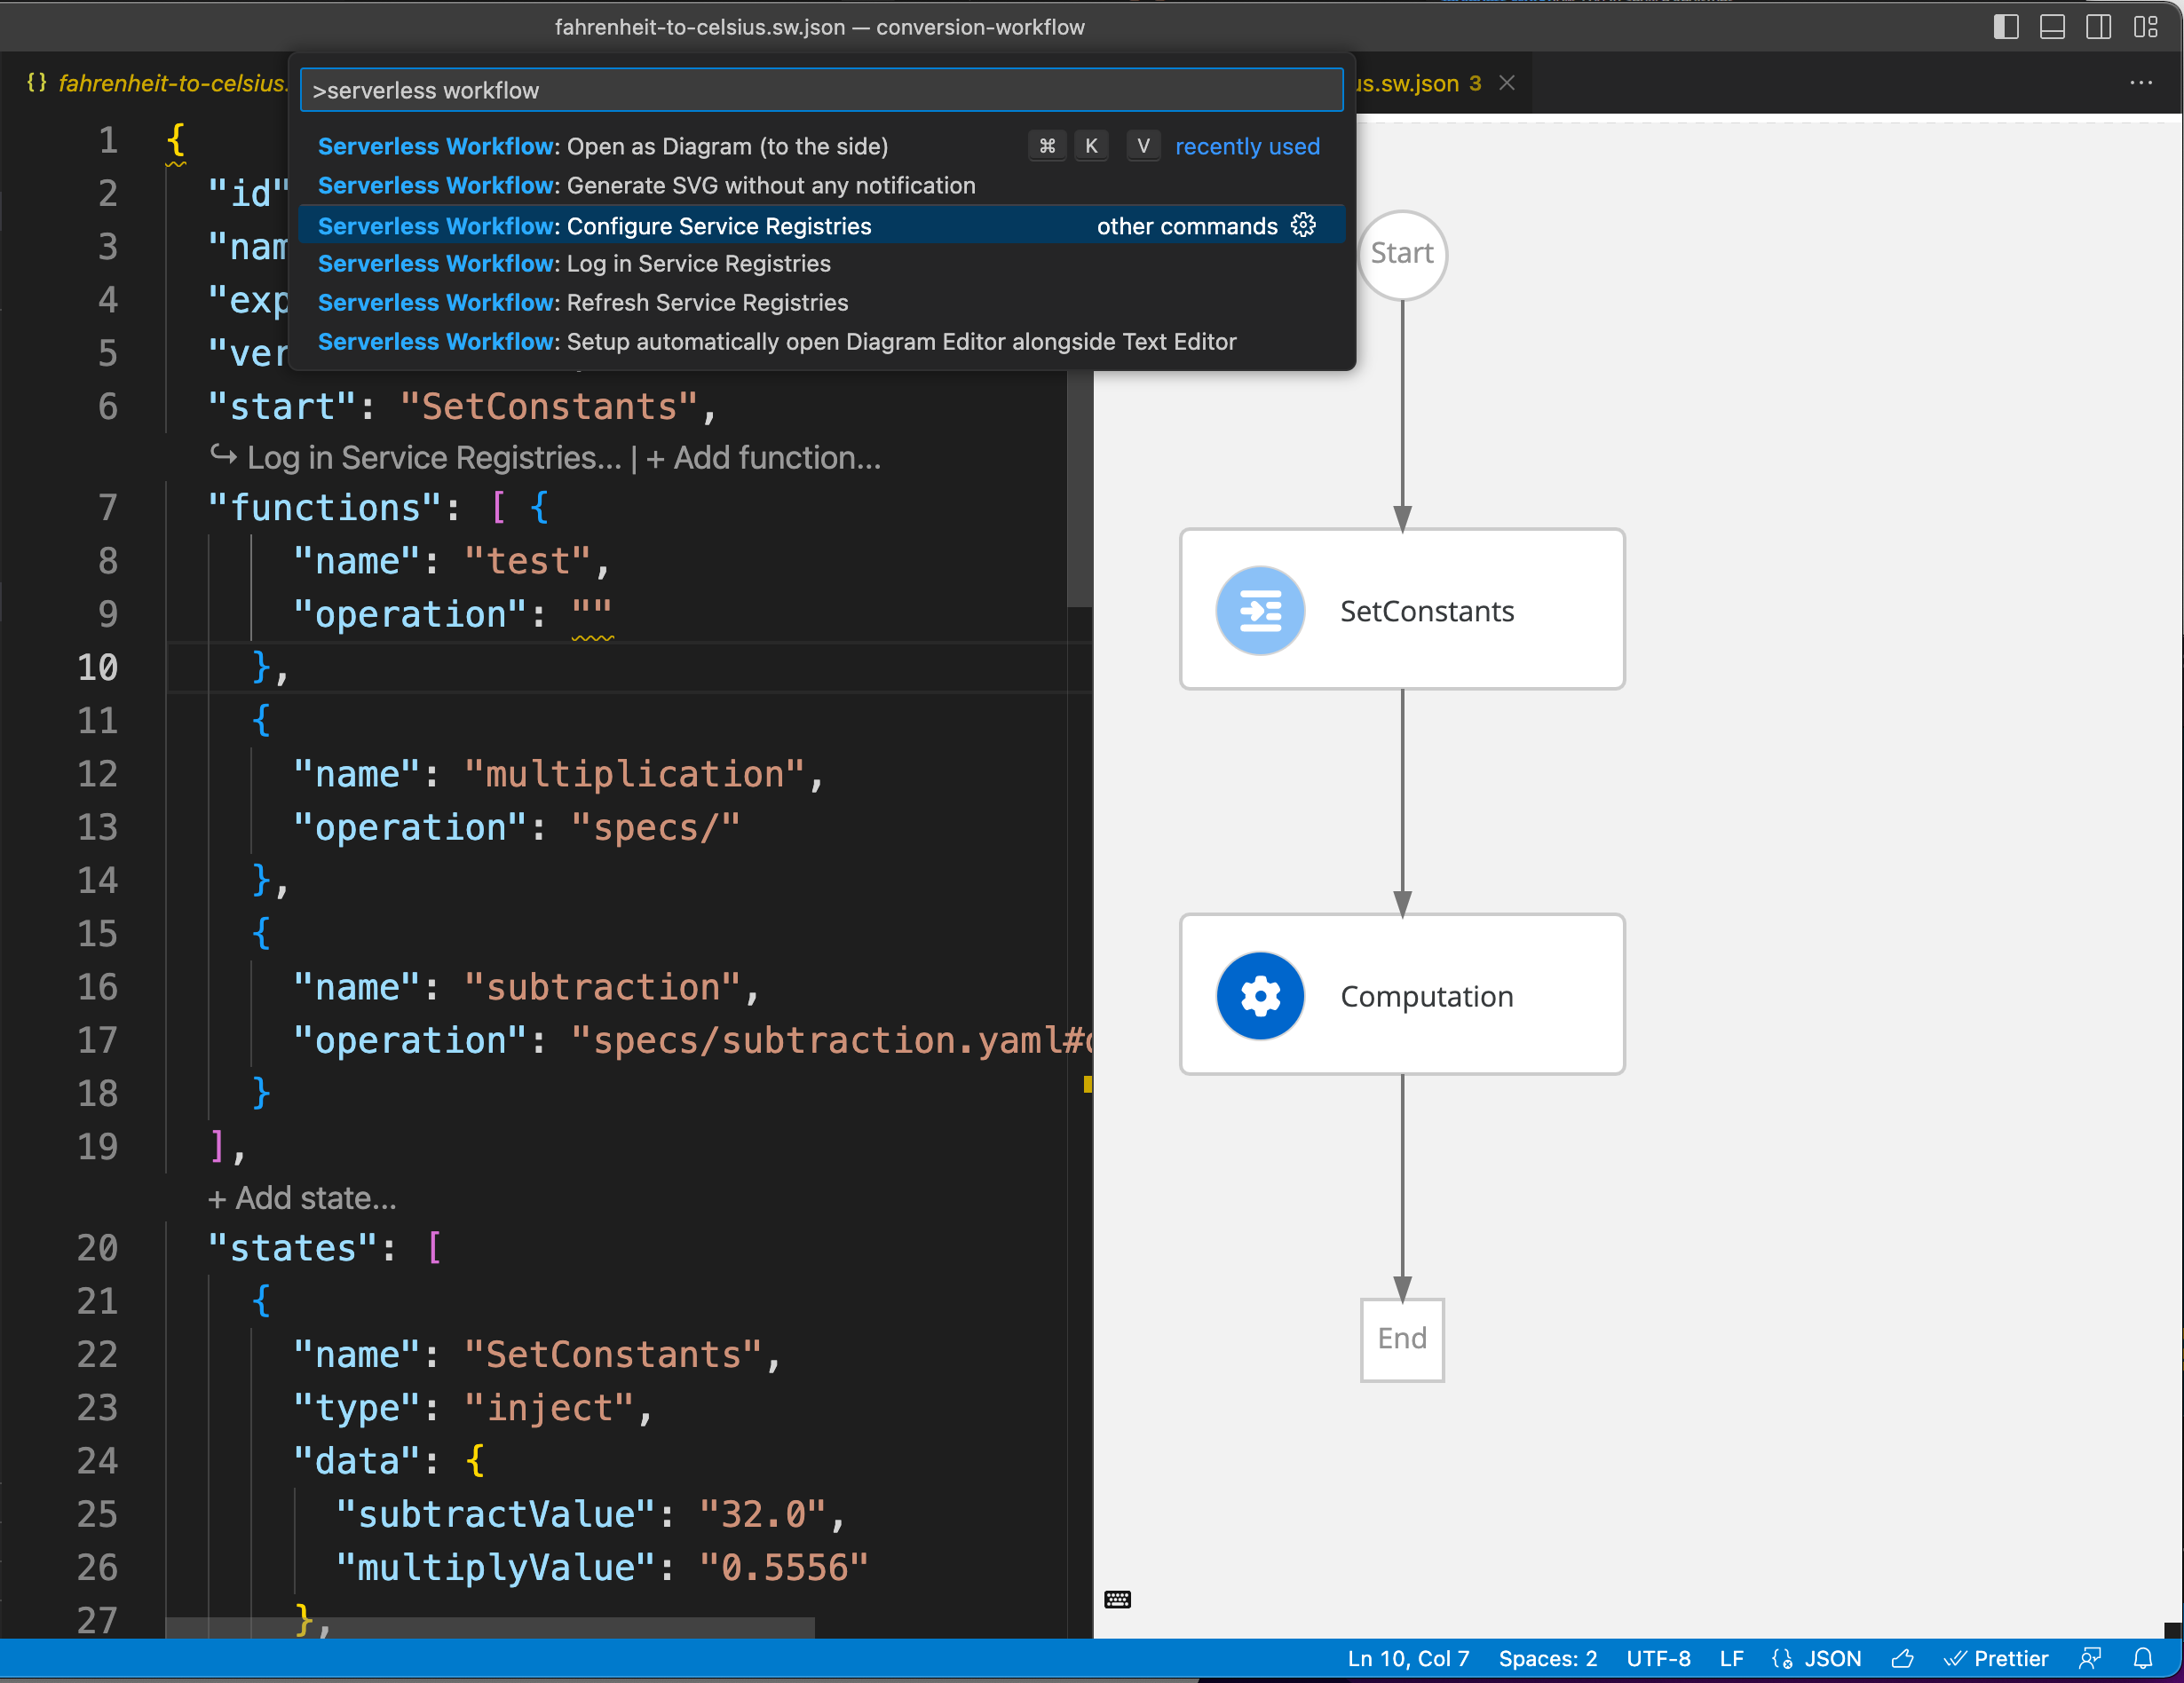Click the settings gear in other commands
This screenshot has height=1683, width=2184.
click(x=1309, y=225)
